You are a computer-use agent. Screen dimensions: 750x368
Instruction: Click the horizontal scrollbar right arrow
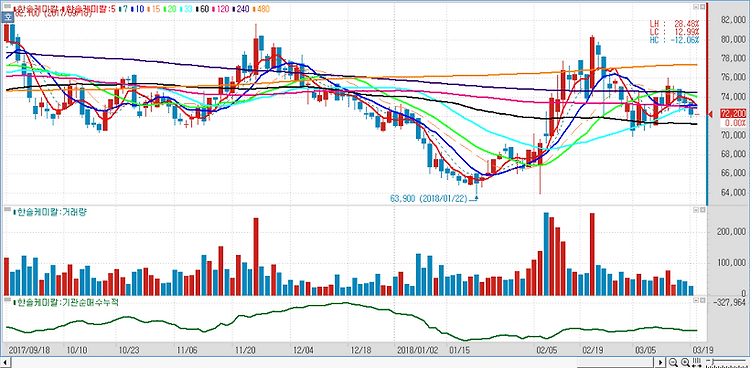(661, 362)
